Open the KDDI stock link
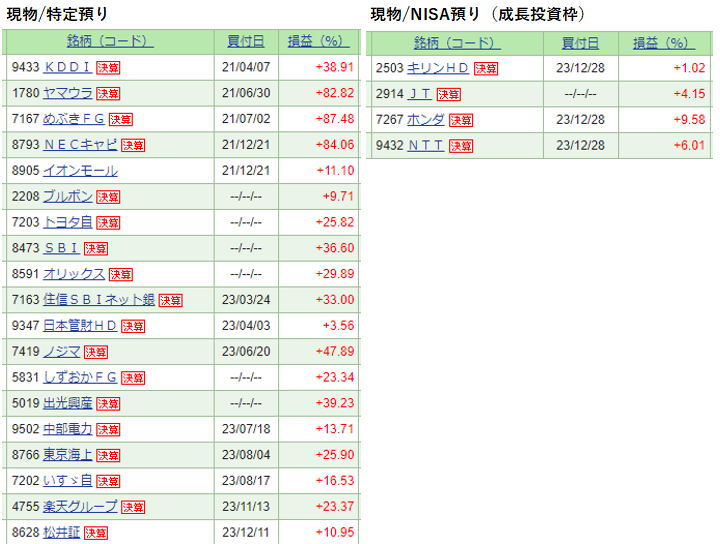 coord(68,67)
